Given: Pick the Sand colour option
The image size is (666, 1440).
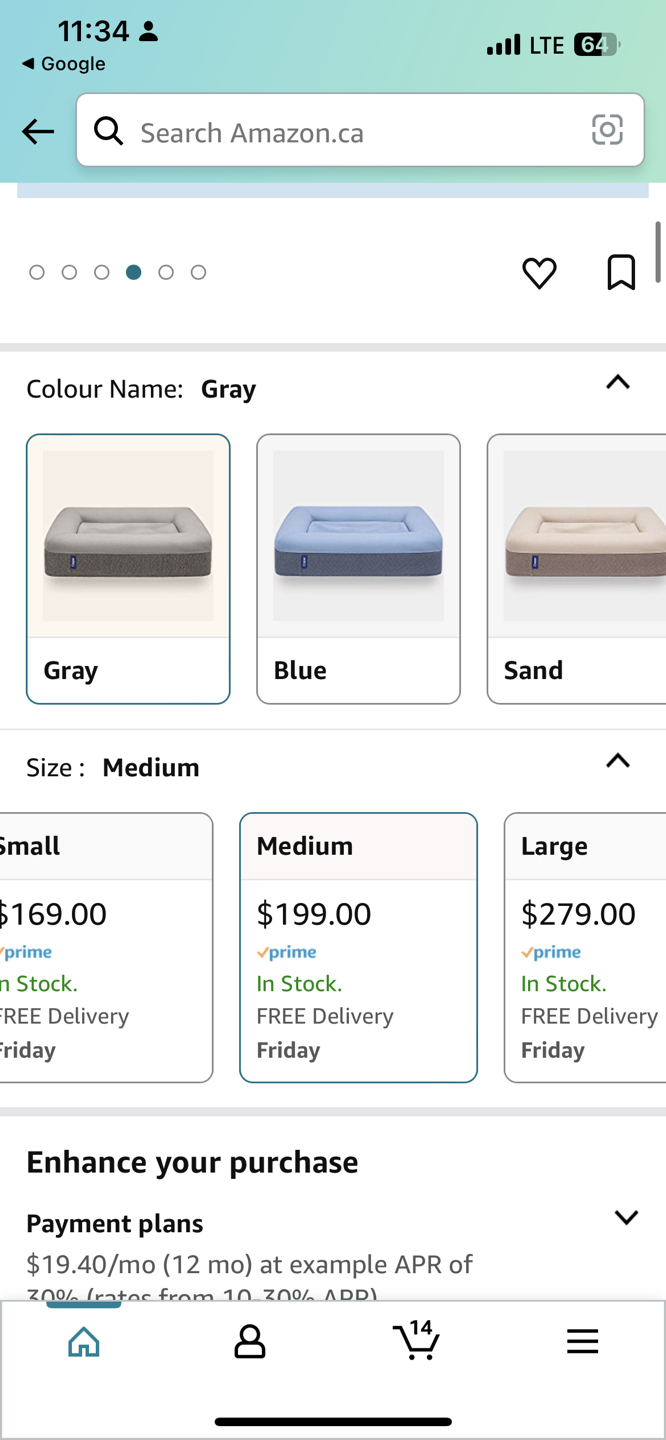Looking at the screenshot, I should pos(577,568).
